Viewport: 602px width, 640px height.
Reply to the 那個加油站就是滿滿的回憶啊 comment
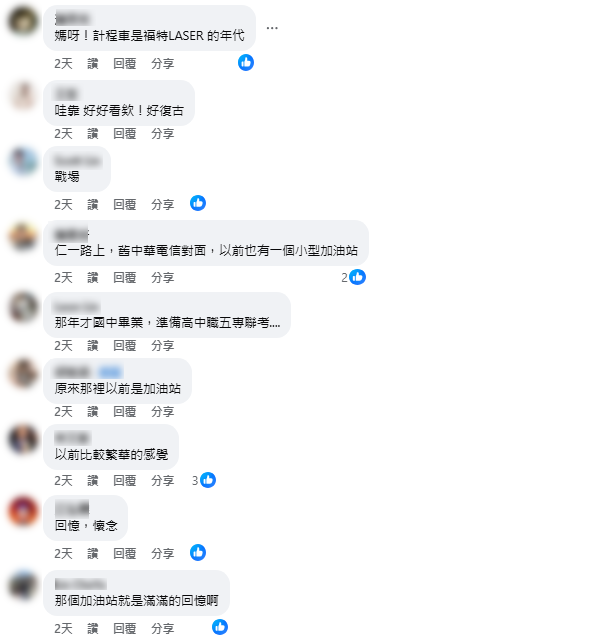pos(124,628)
